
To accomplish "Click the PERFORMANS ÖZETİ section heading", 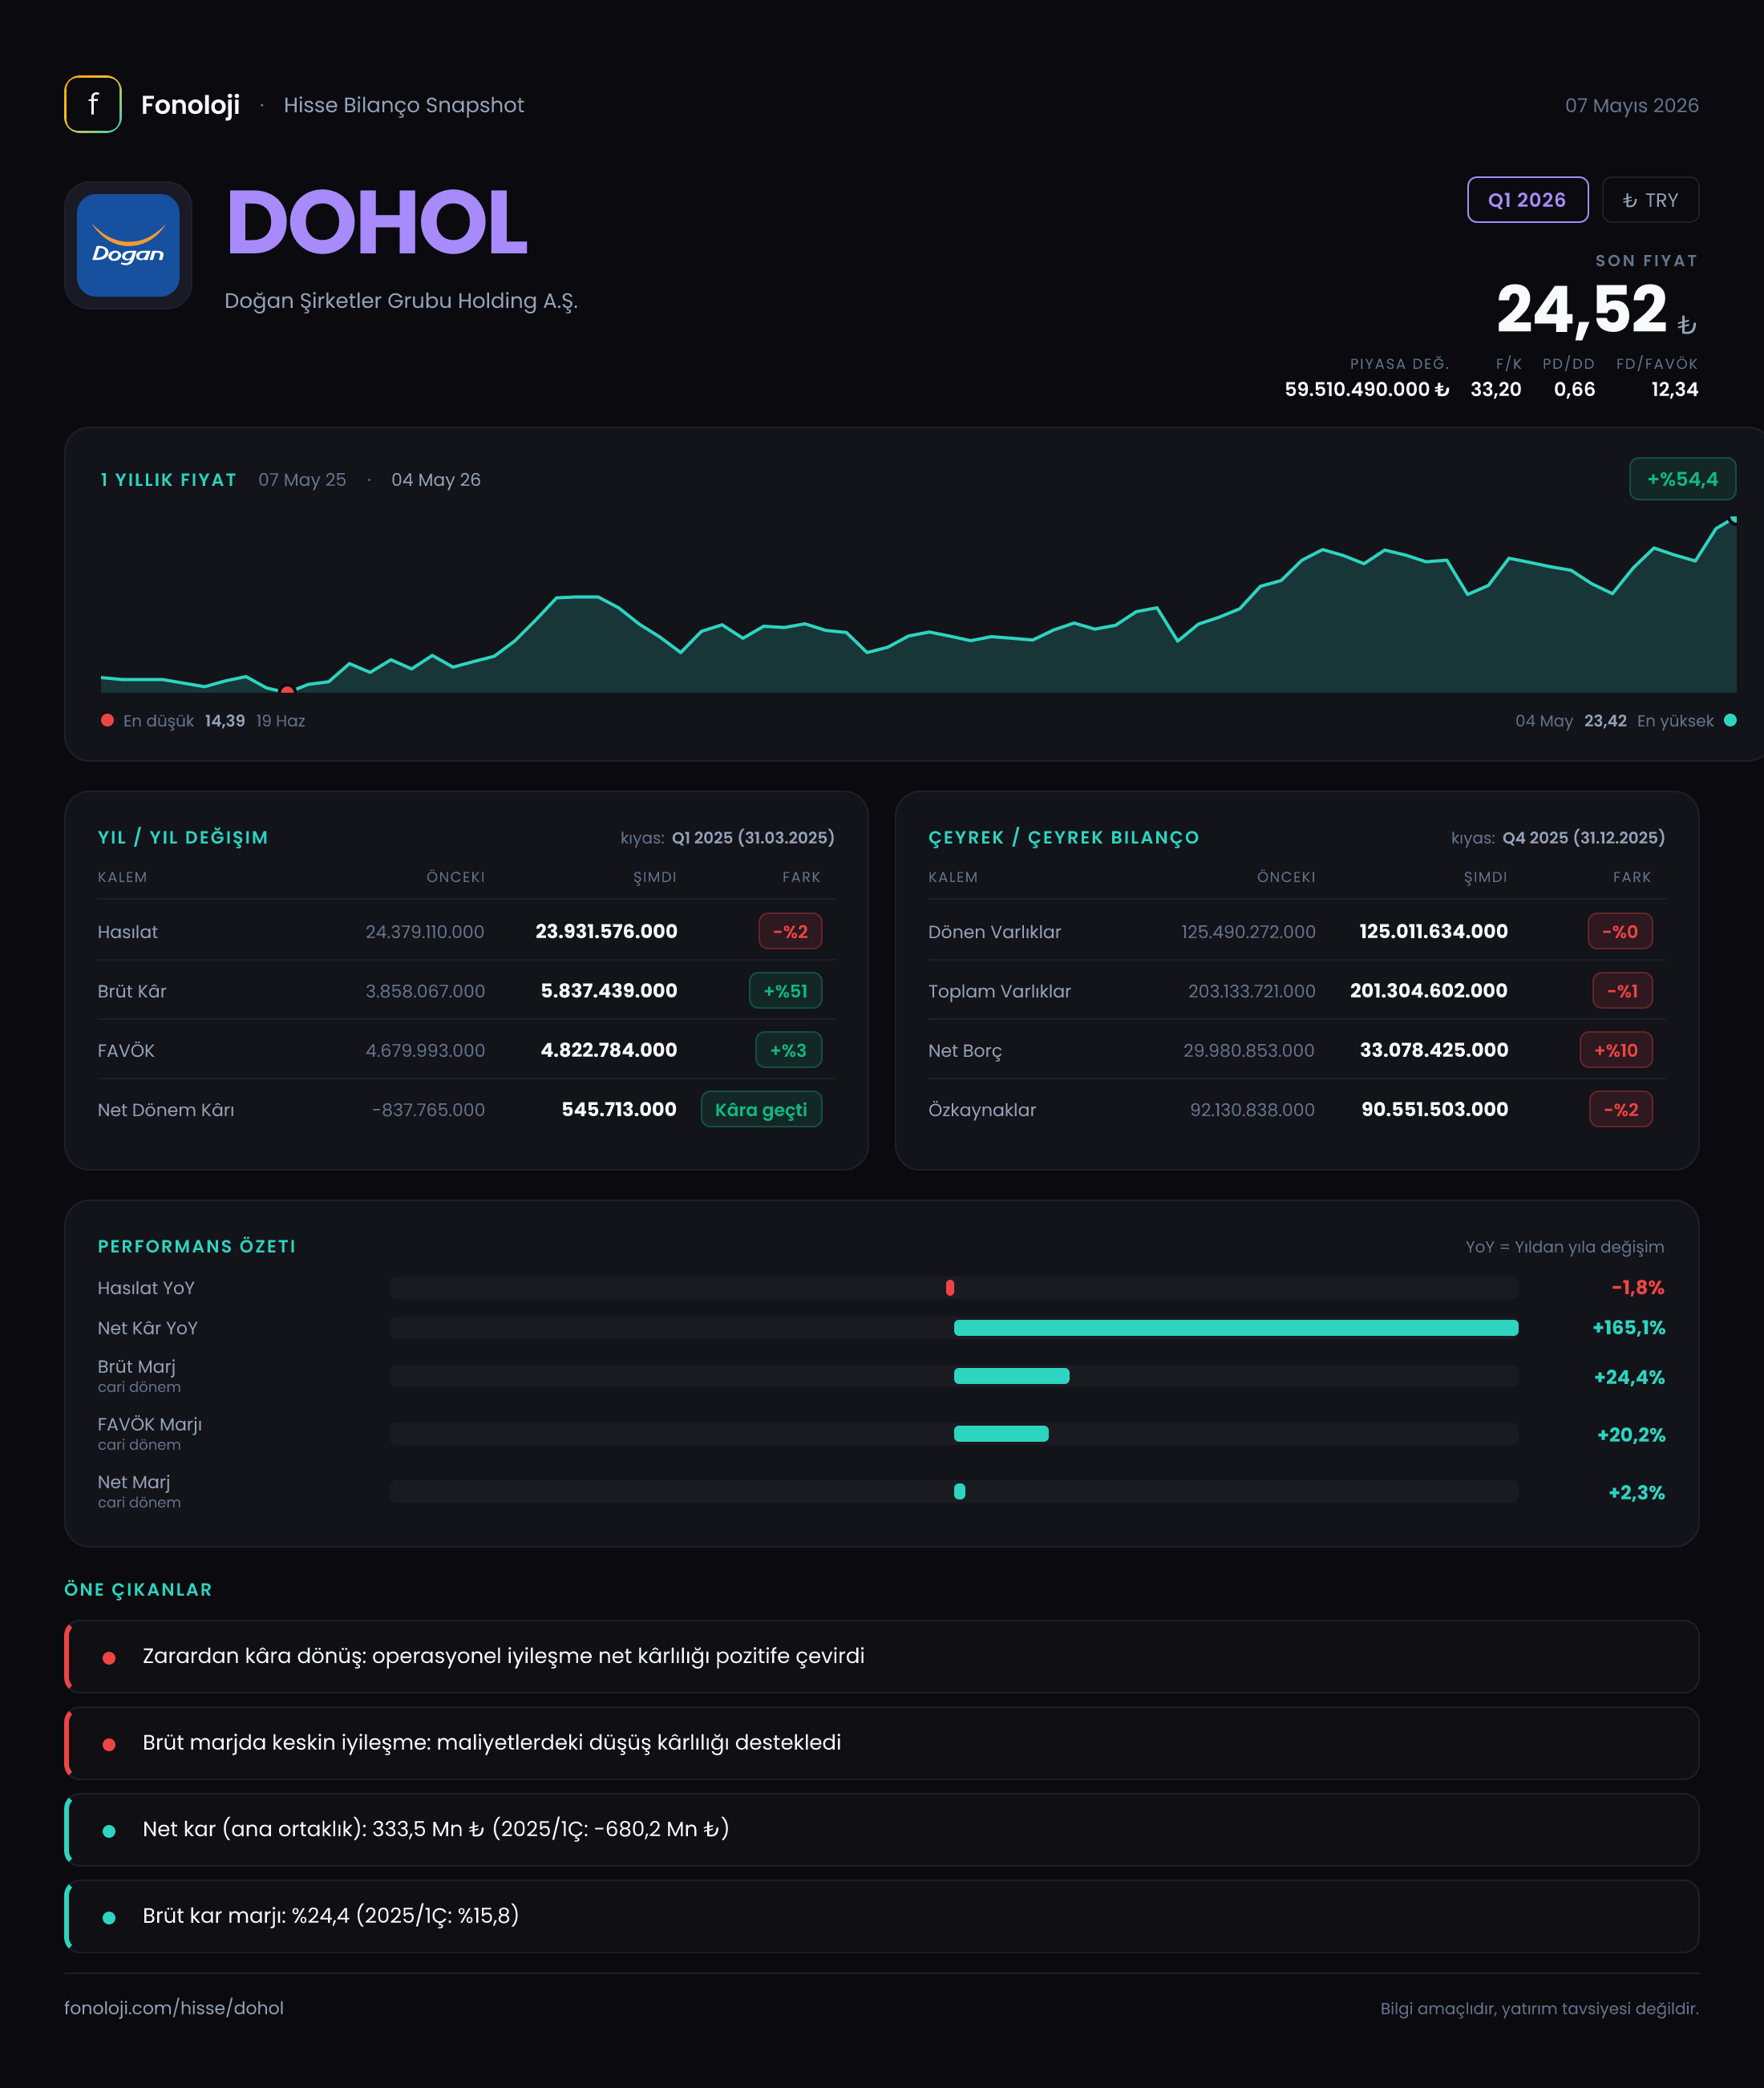I will (197, 1246).
